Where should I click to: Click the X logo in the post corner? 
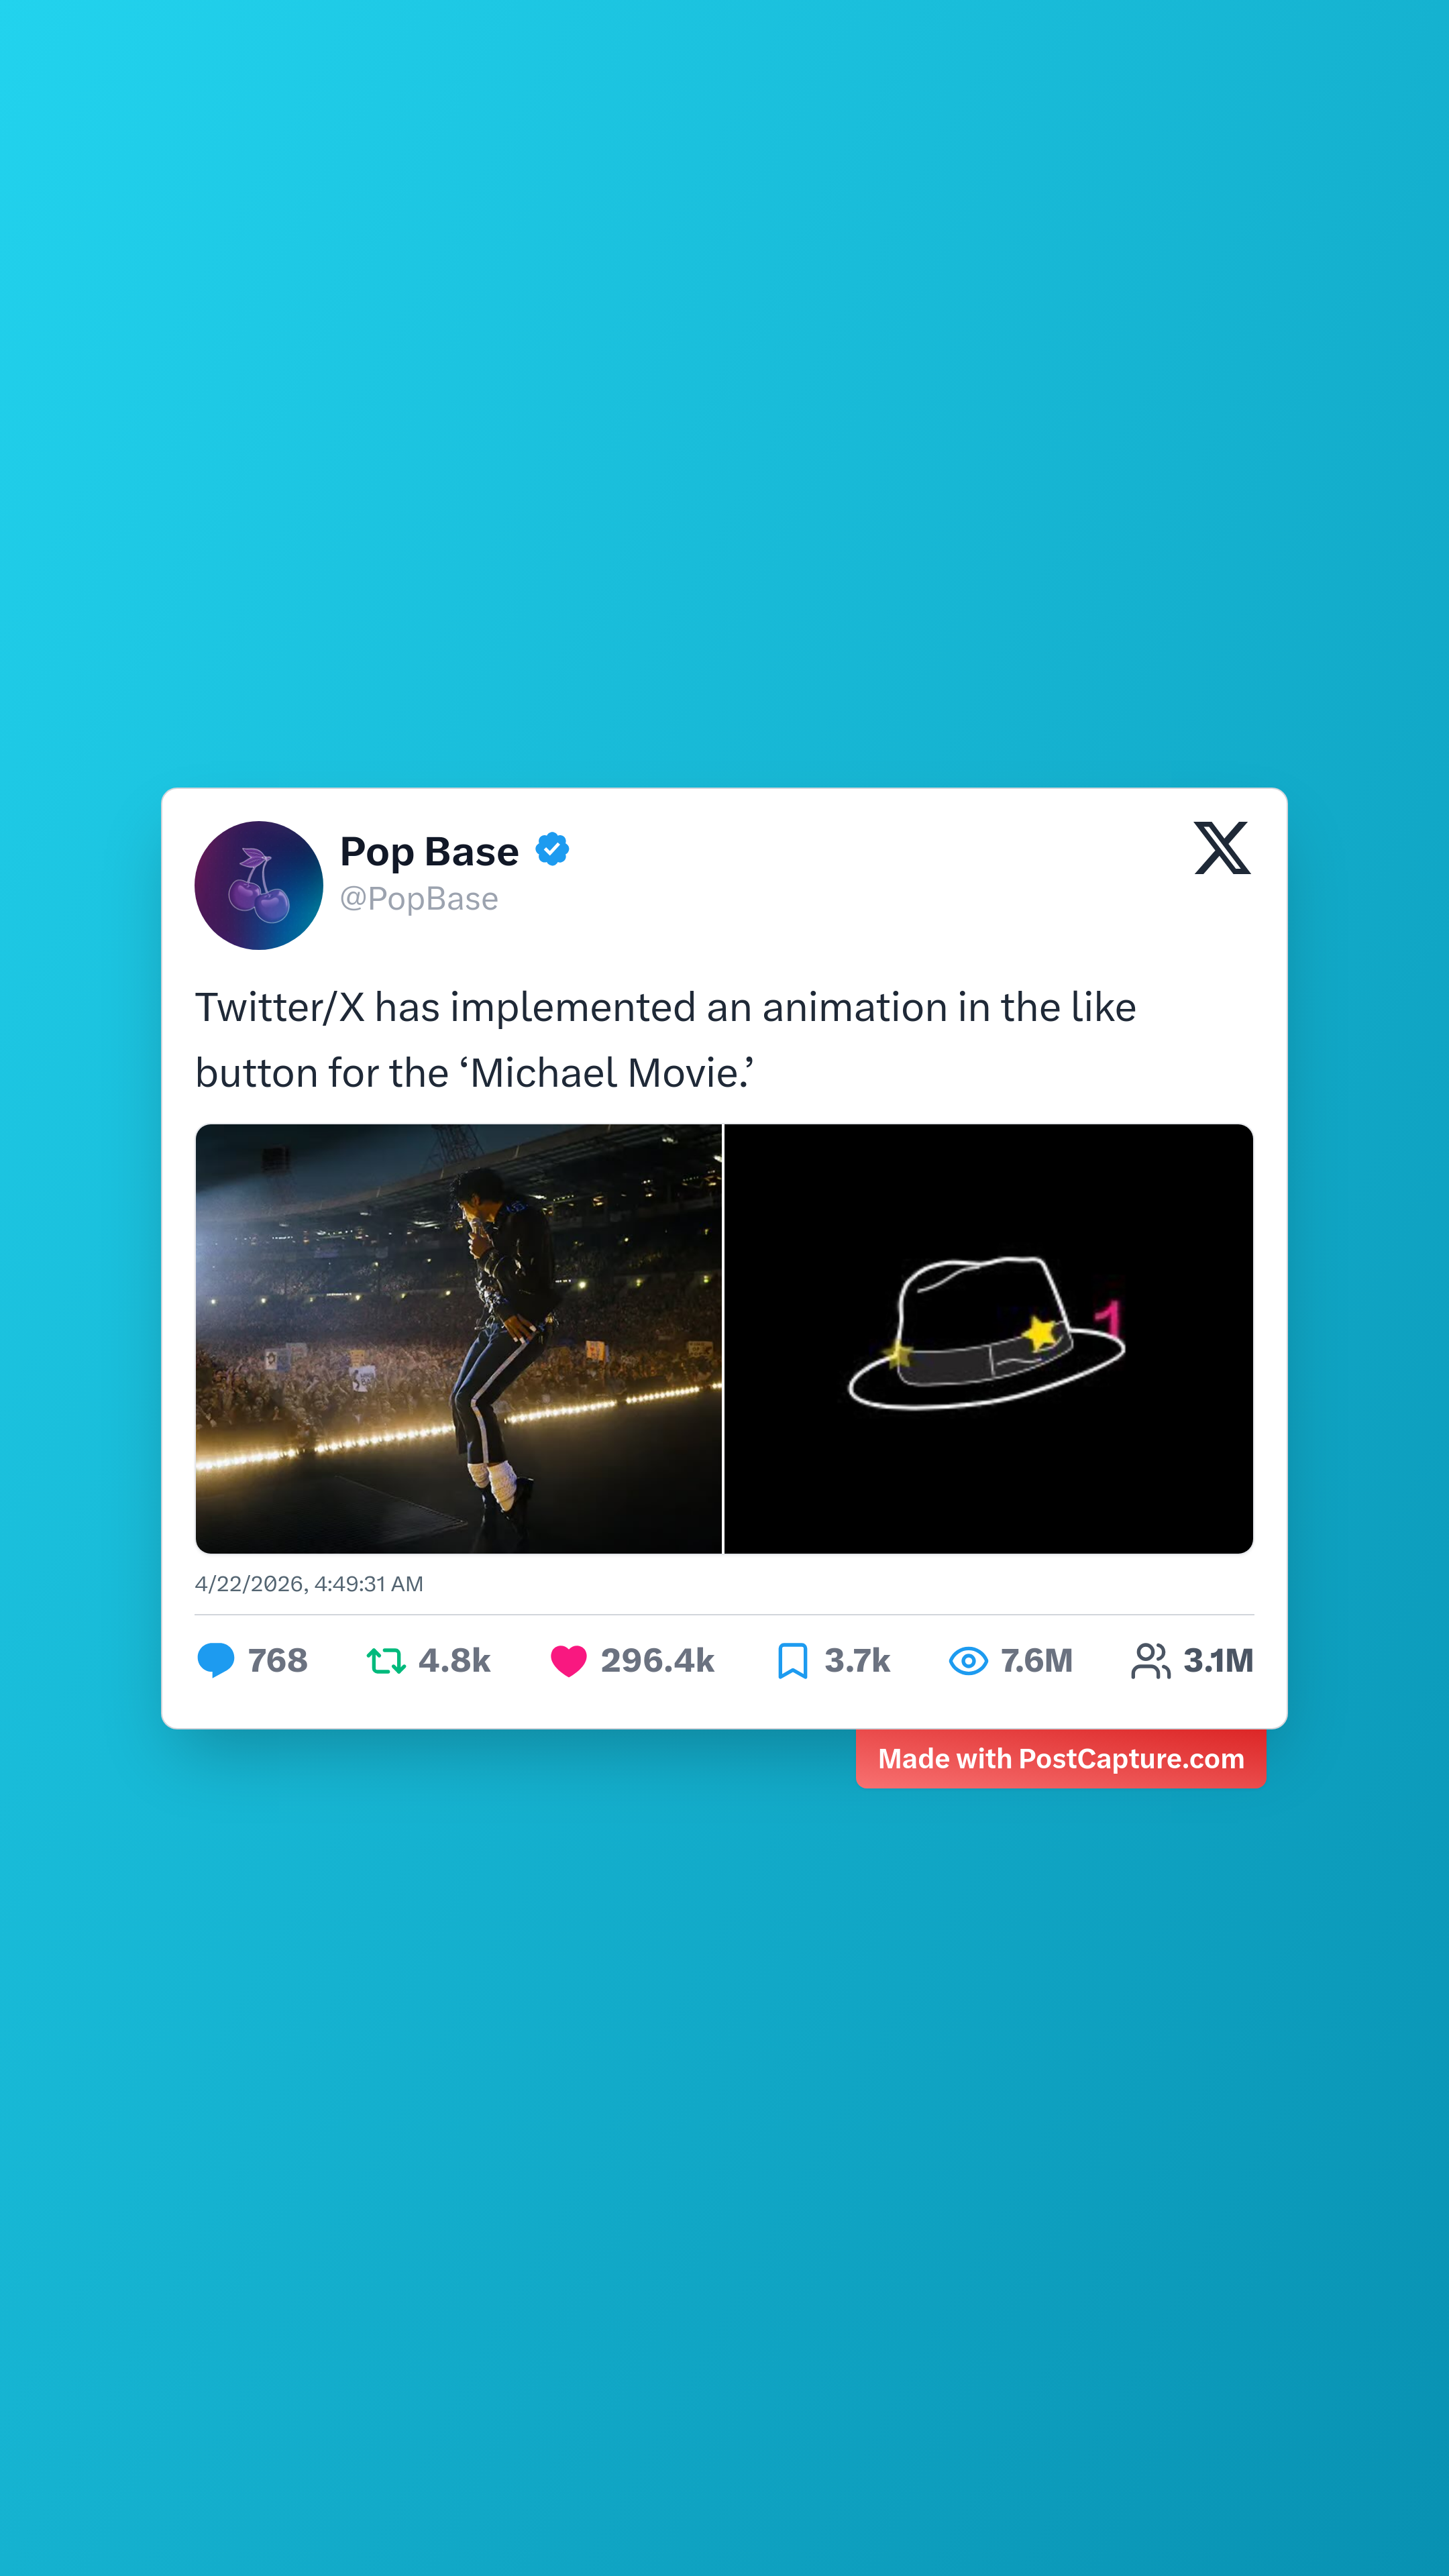coord(1222,848)
